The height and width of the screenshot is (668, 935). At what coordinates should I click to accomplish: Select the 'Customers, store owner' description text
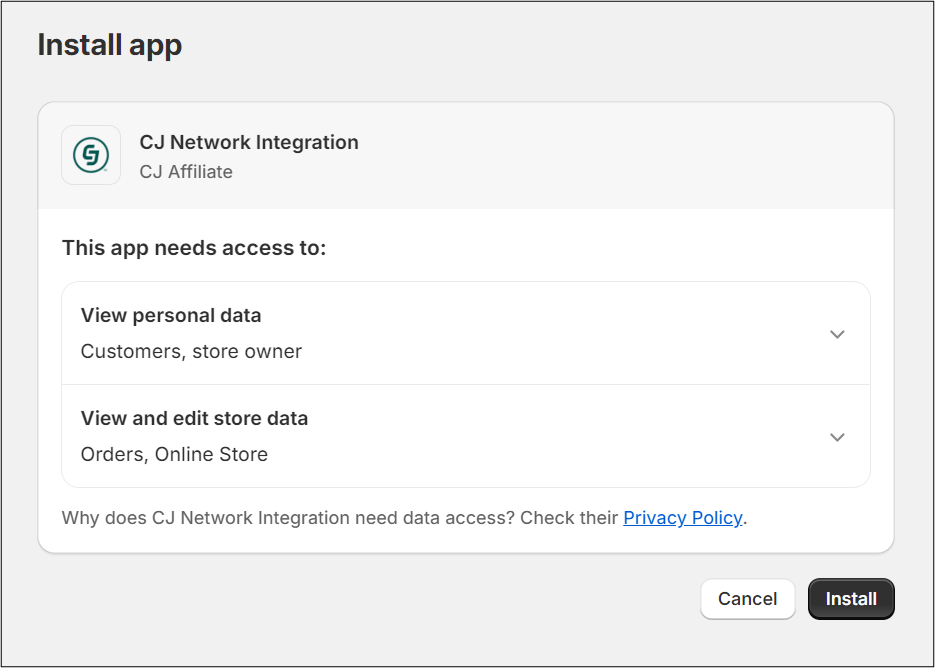click(x=191, y=351)
